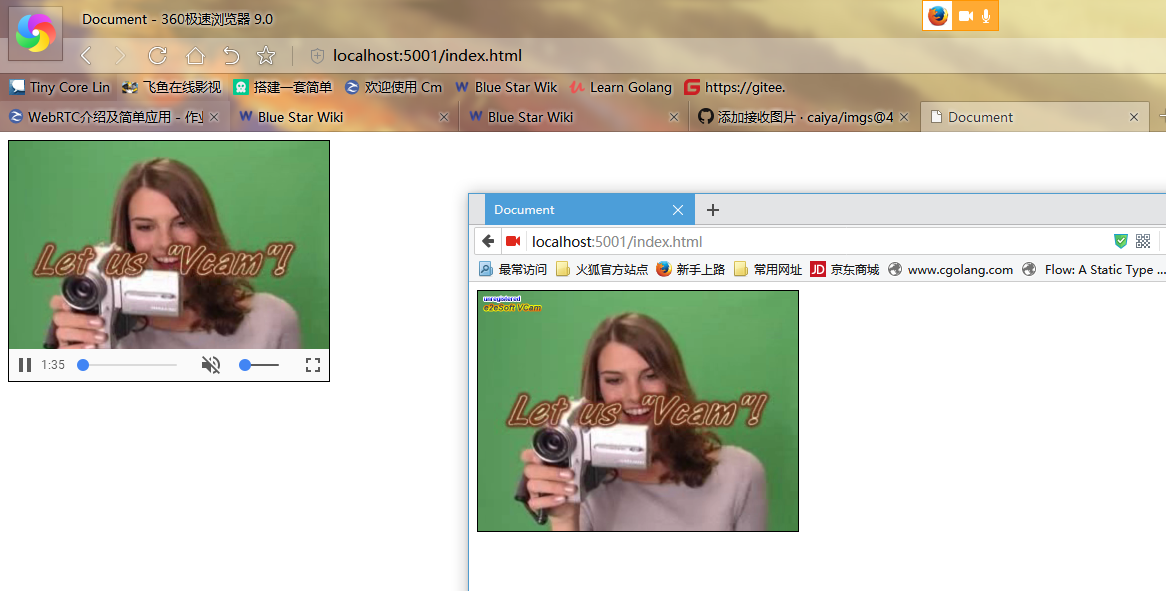
Task: Go forward in 360 browser
Action: coord(120,56)
